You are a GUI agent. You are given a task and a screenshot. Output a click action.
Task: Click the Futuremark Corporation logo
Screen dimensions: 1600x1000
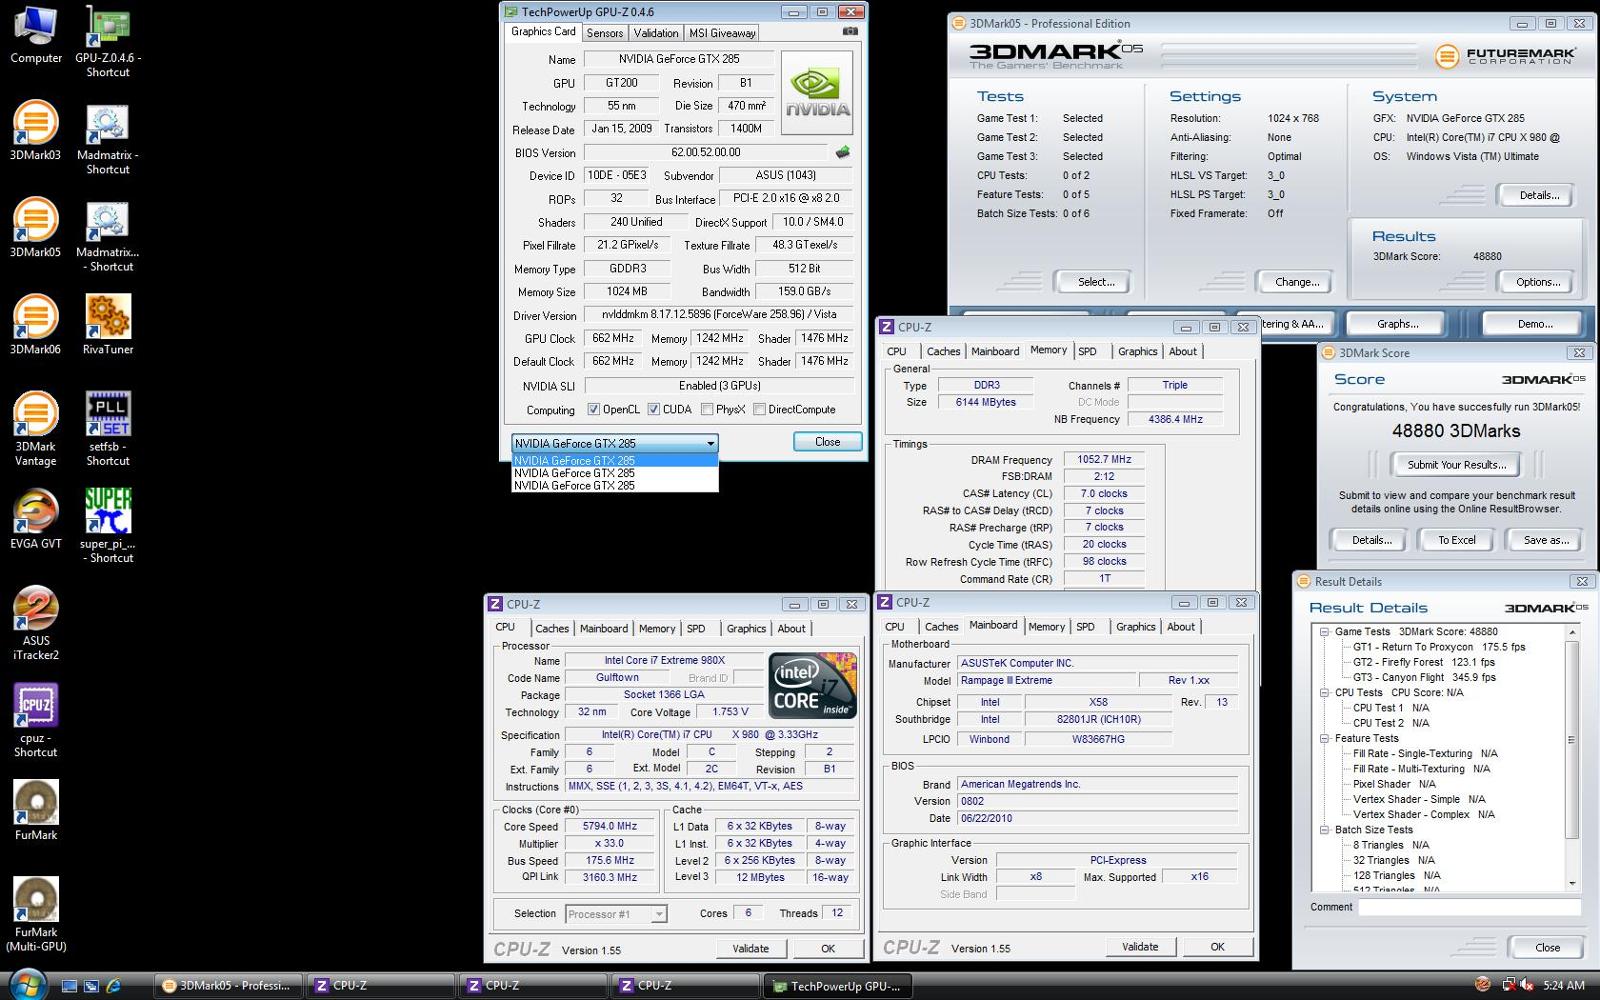1505,56
